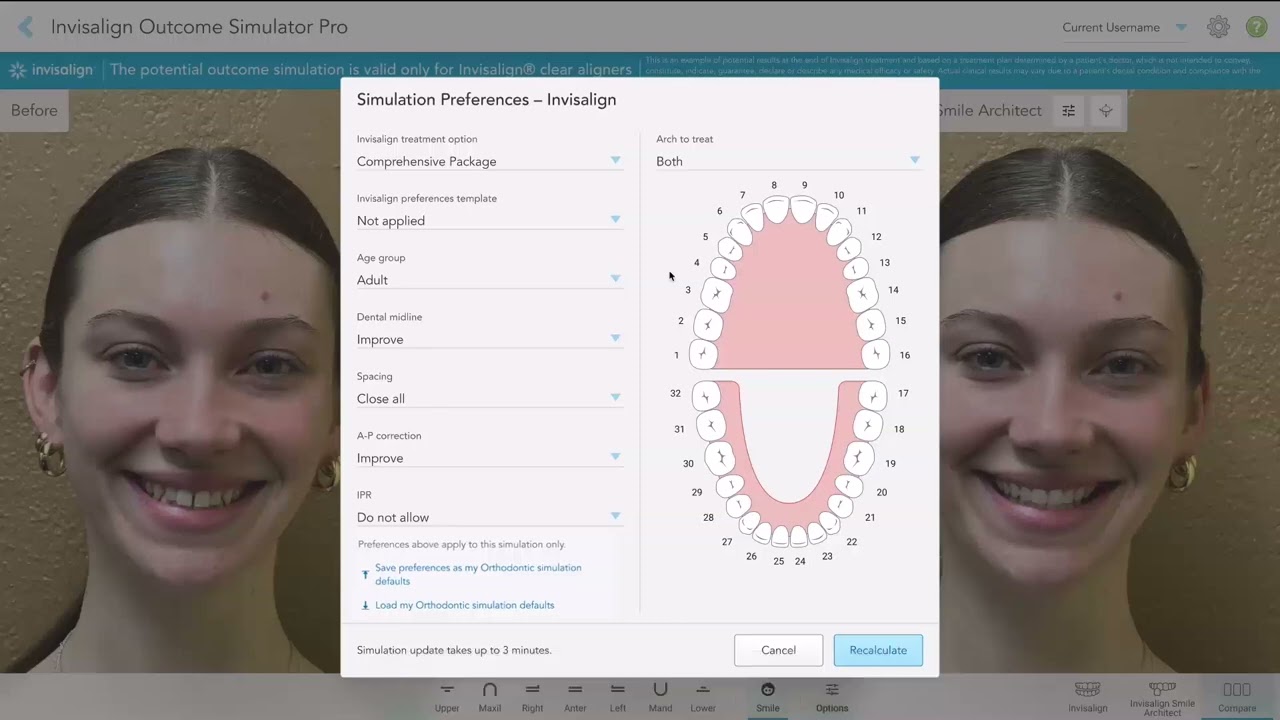Click Cancel button
This screenshot has width=1280, height=720.
pos(778,650)
